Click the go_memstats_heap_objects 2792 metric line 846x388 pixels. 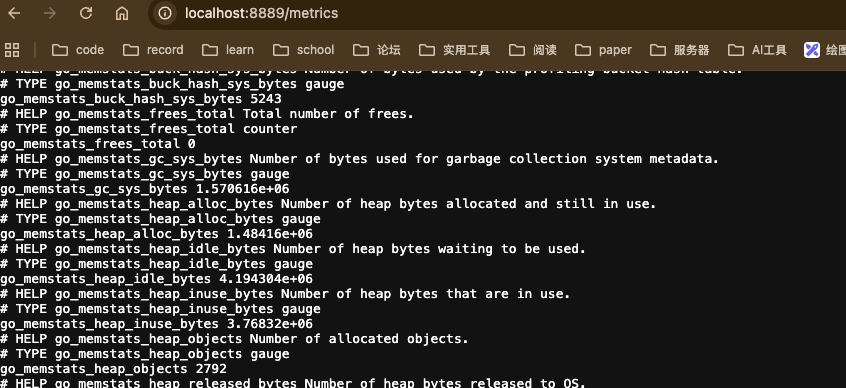coord(113,369)
